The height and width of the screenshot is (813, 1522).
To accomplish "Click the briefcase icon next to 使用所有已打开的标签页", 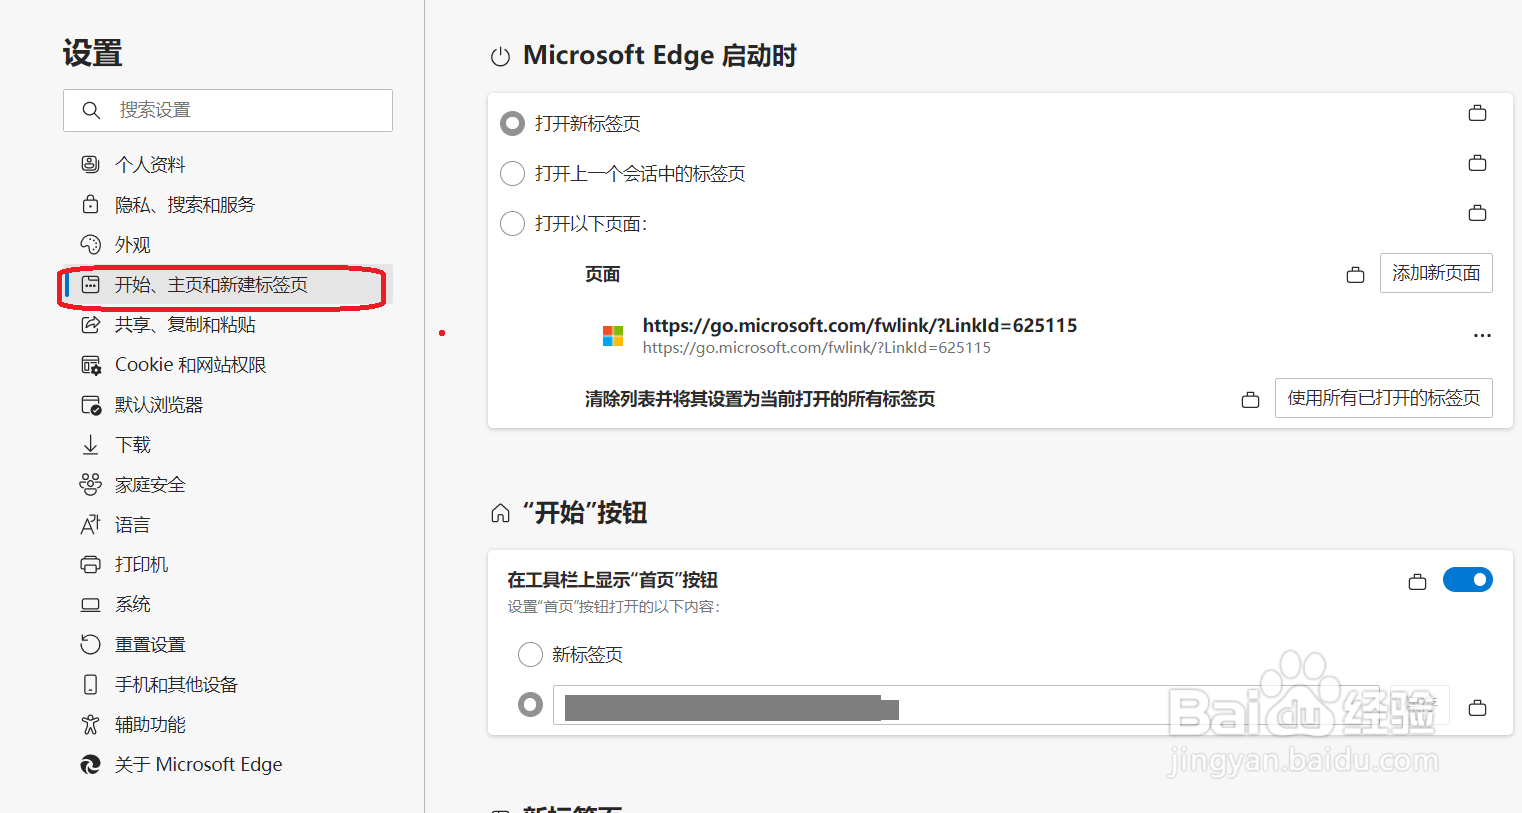I will 1250,400.
